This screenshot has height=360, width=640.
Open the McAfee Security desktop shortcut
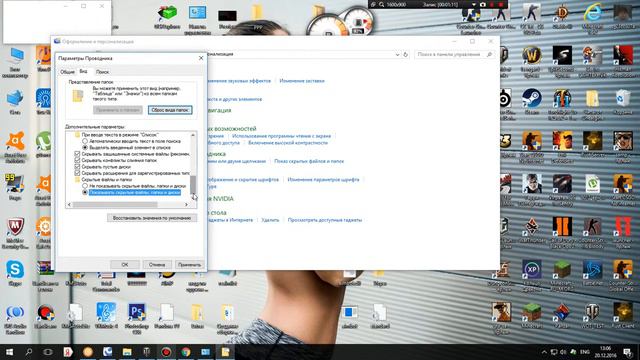pos(15,227)
